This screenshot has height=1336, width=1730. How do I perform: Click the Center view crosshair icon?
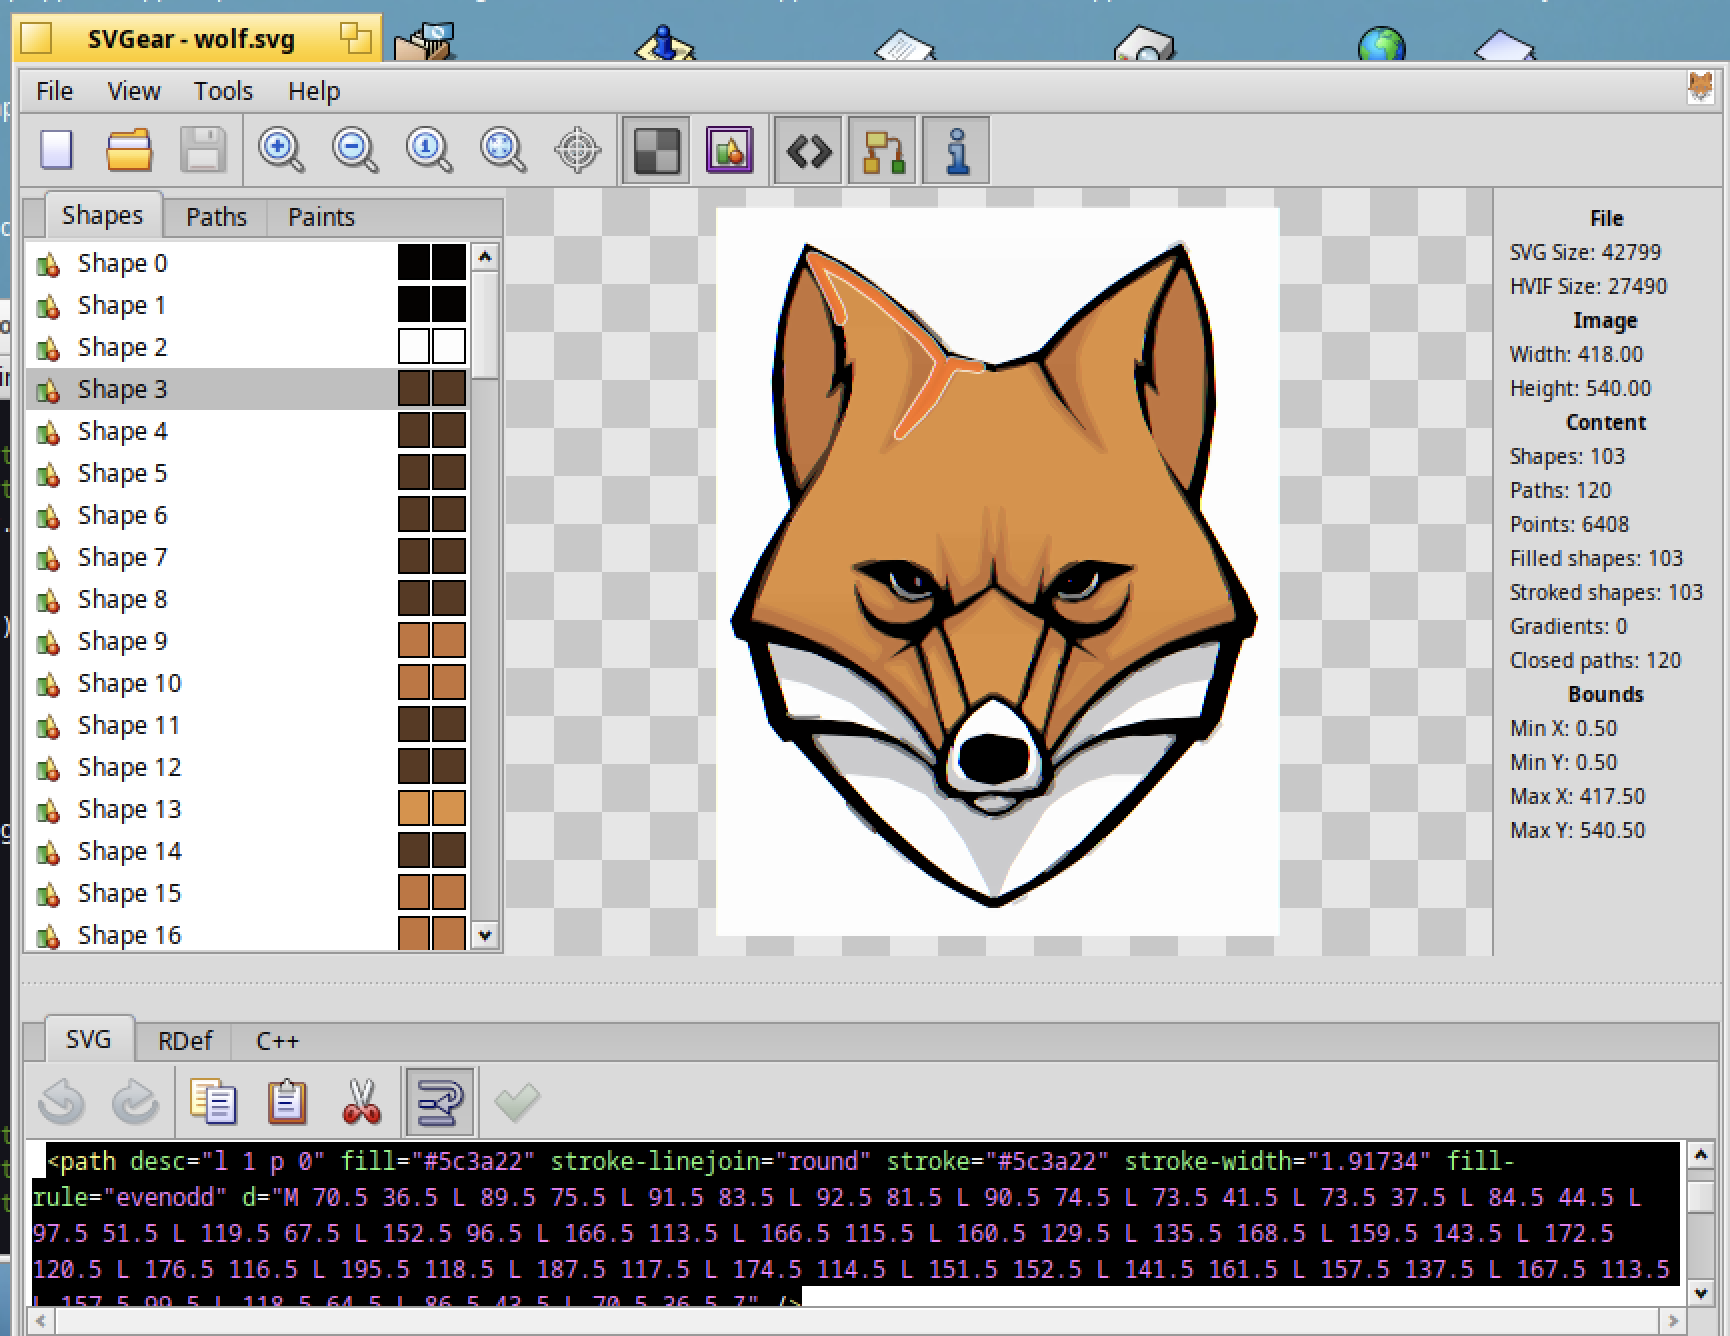click(x=577, y=151)
